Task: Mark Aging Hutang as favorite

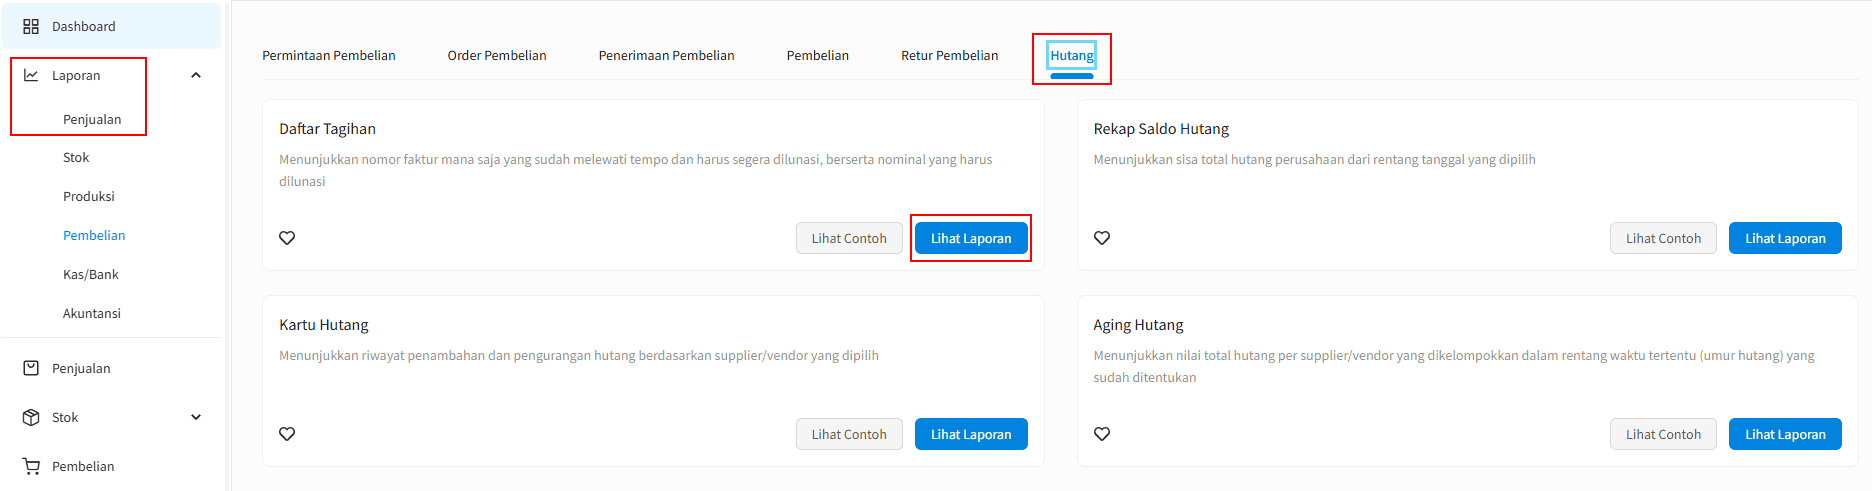Action: [x=1102, y=434]
